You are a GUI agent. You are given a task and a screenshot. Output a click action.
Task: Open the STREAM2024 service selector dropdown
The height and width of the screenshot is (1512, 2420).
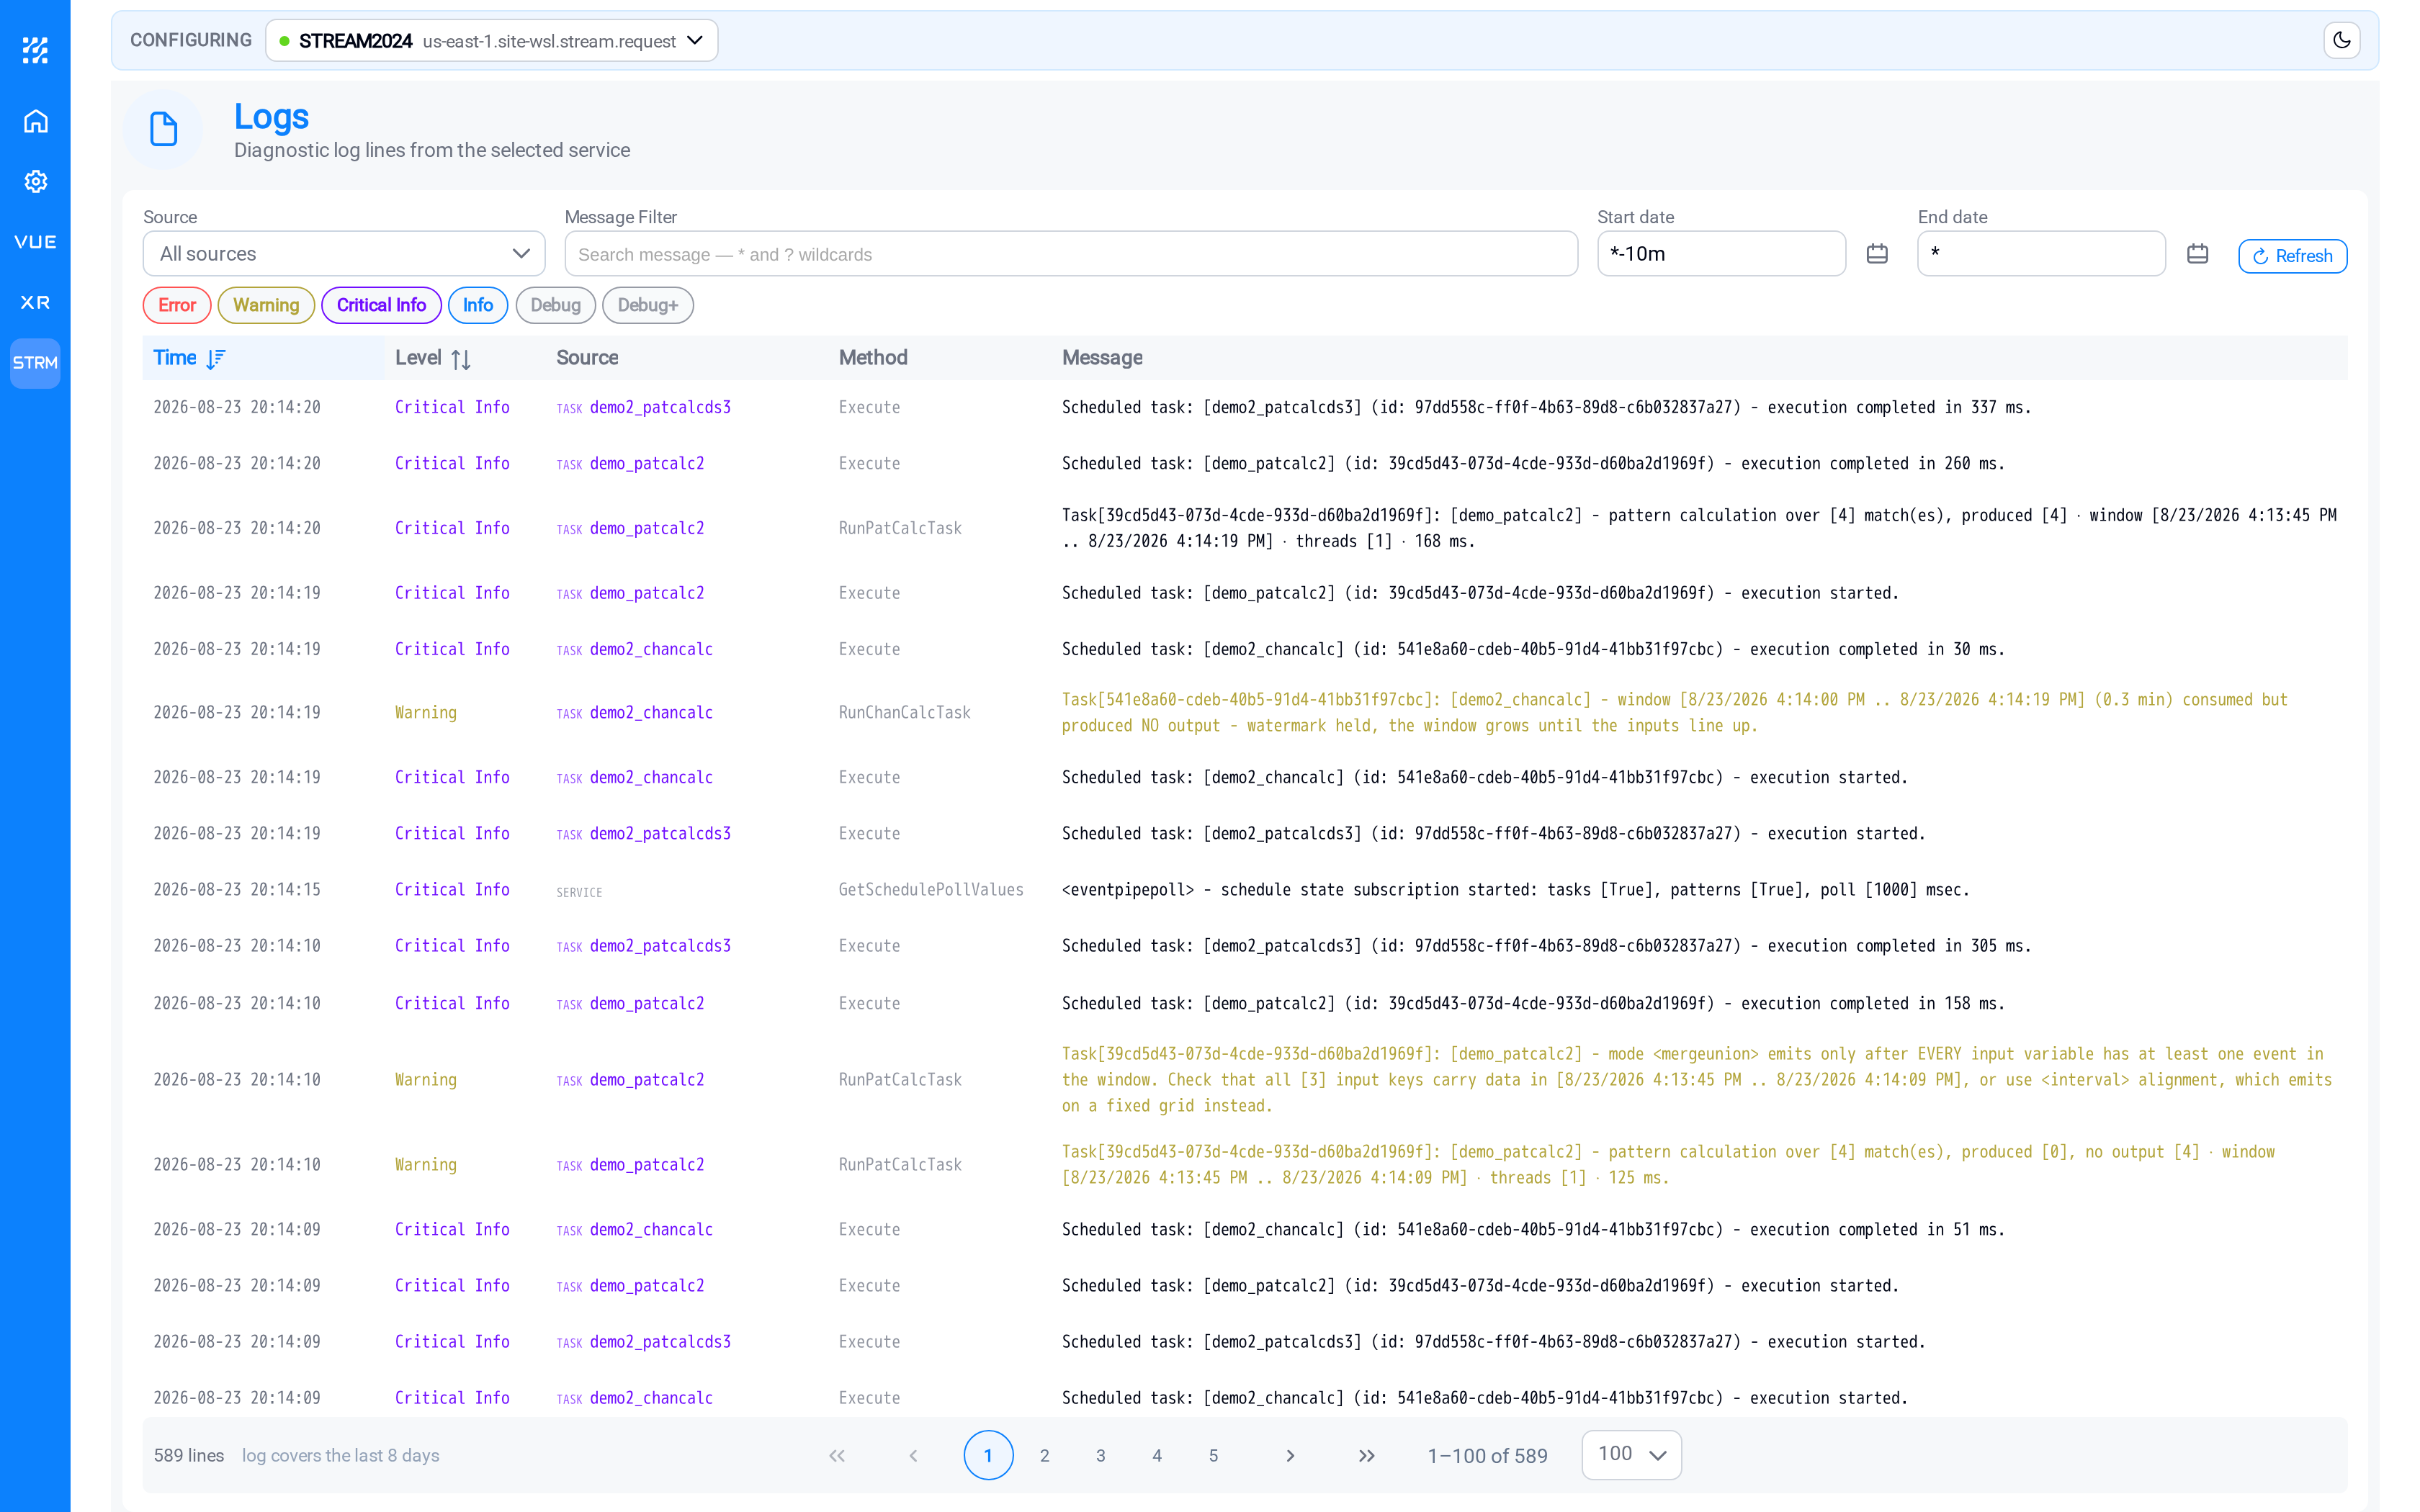tap(492, 41)
